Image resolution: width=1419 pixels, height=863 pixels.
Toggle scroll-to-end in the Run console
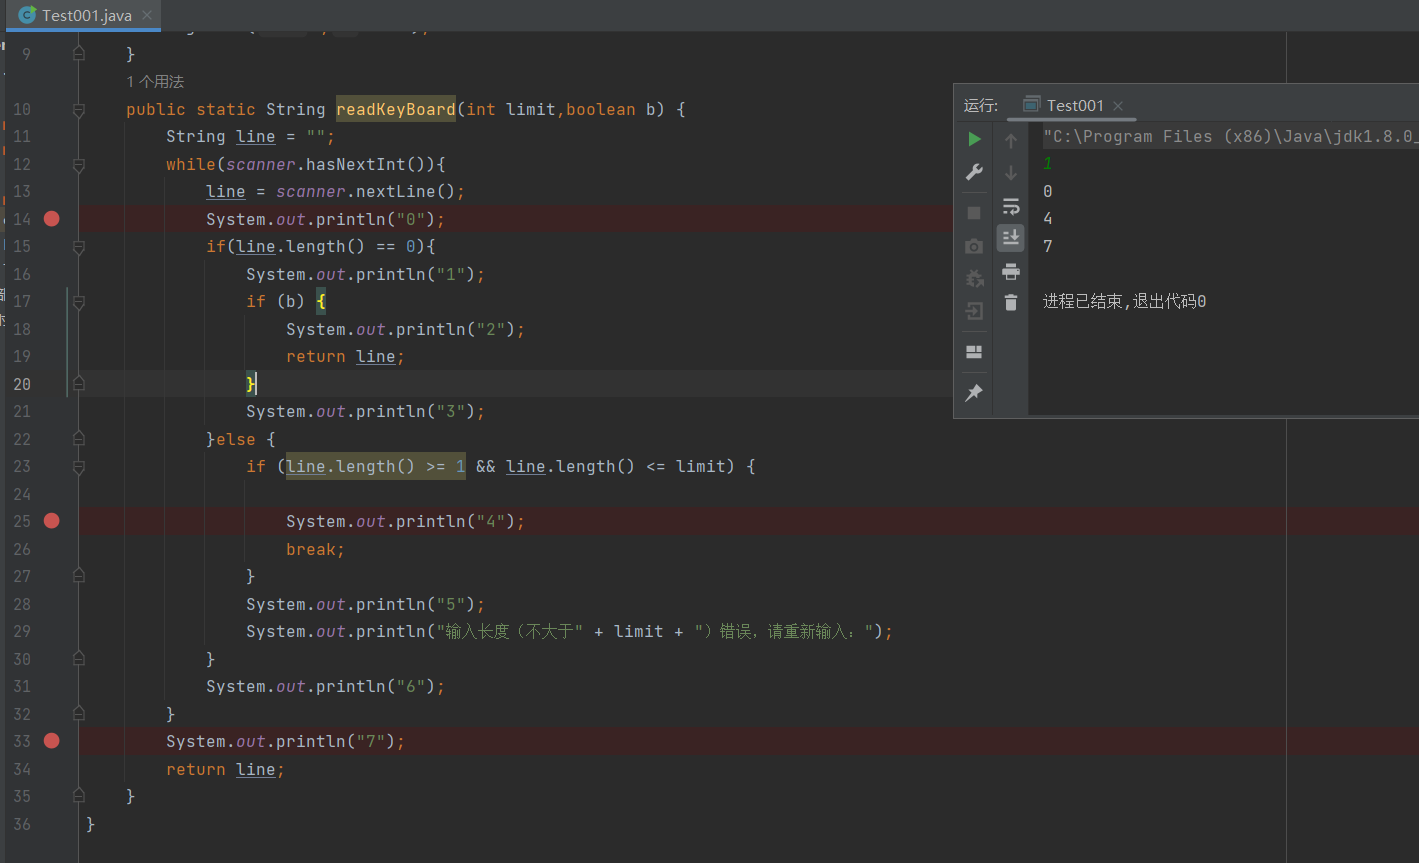tap(1011, 237)
